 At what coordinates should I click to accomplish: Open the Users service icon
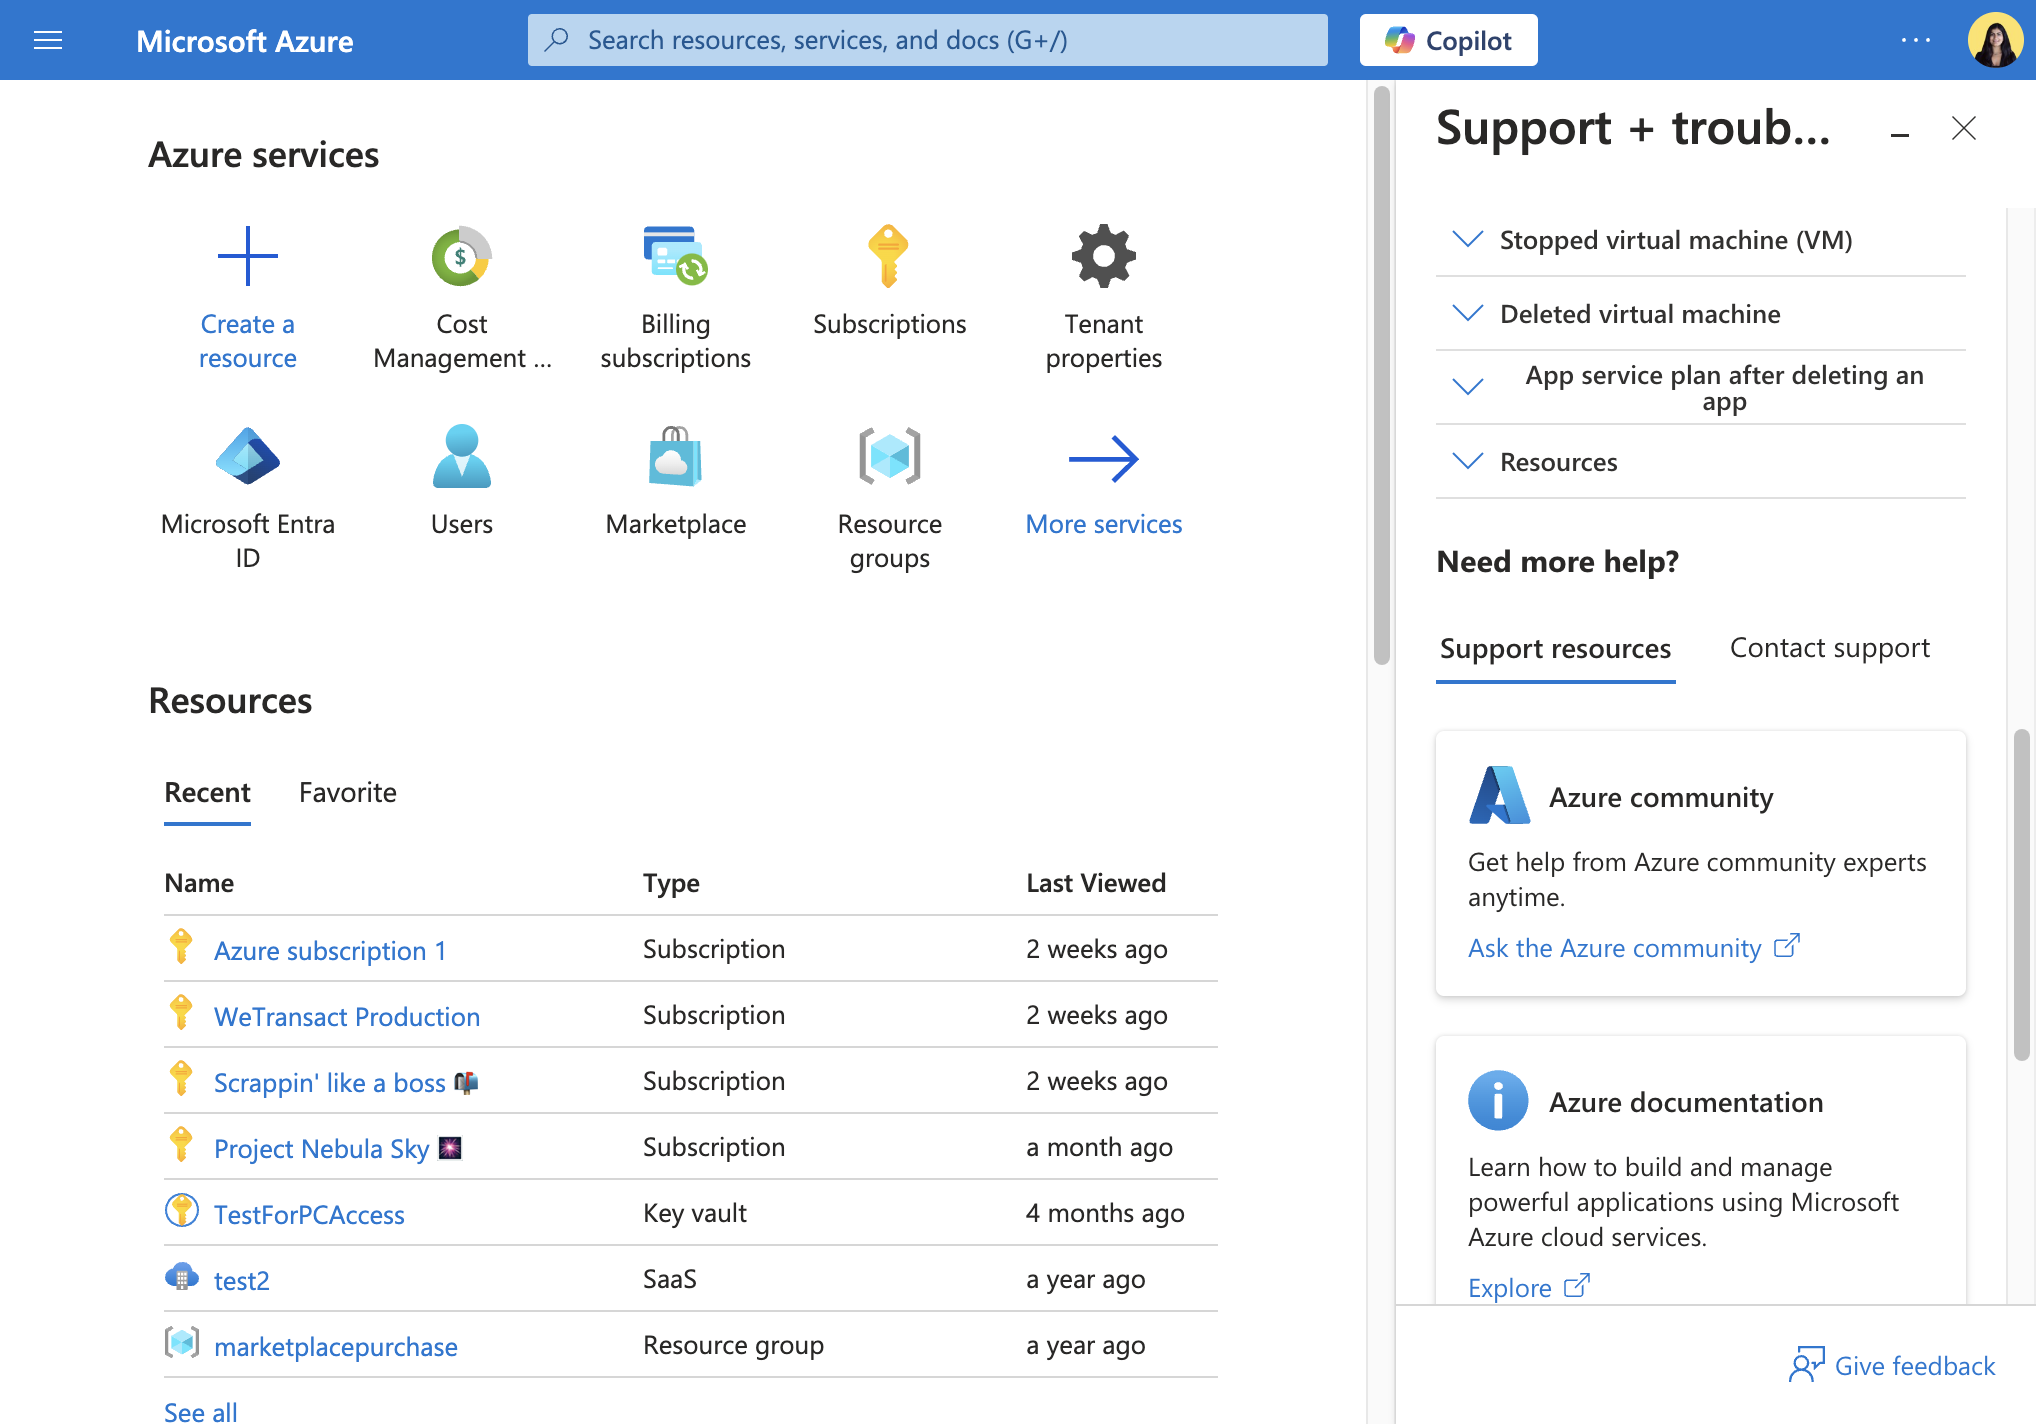tap(461, 456)
